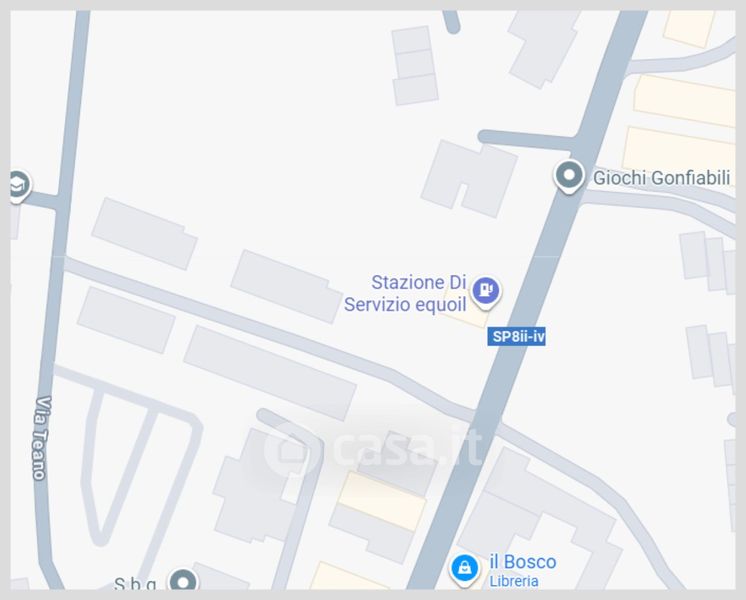746x600 pixels.
Task: Select the orange building near equoil station
Action: [x=466, y=316]
